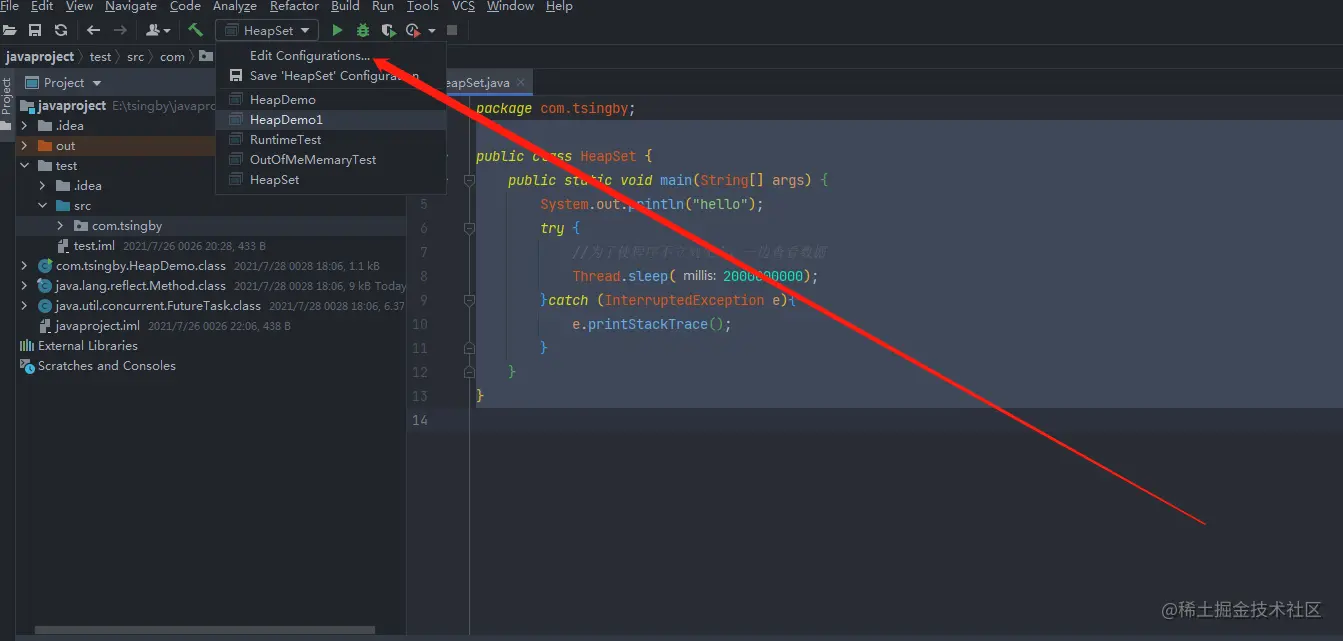Expand the top-level .idea folder

[x=25, y=126]
